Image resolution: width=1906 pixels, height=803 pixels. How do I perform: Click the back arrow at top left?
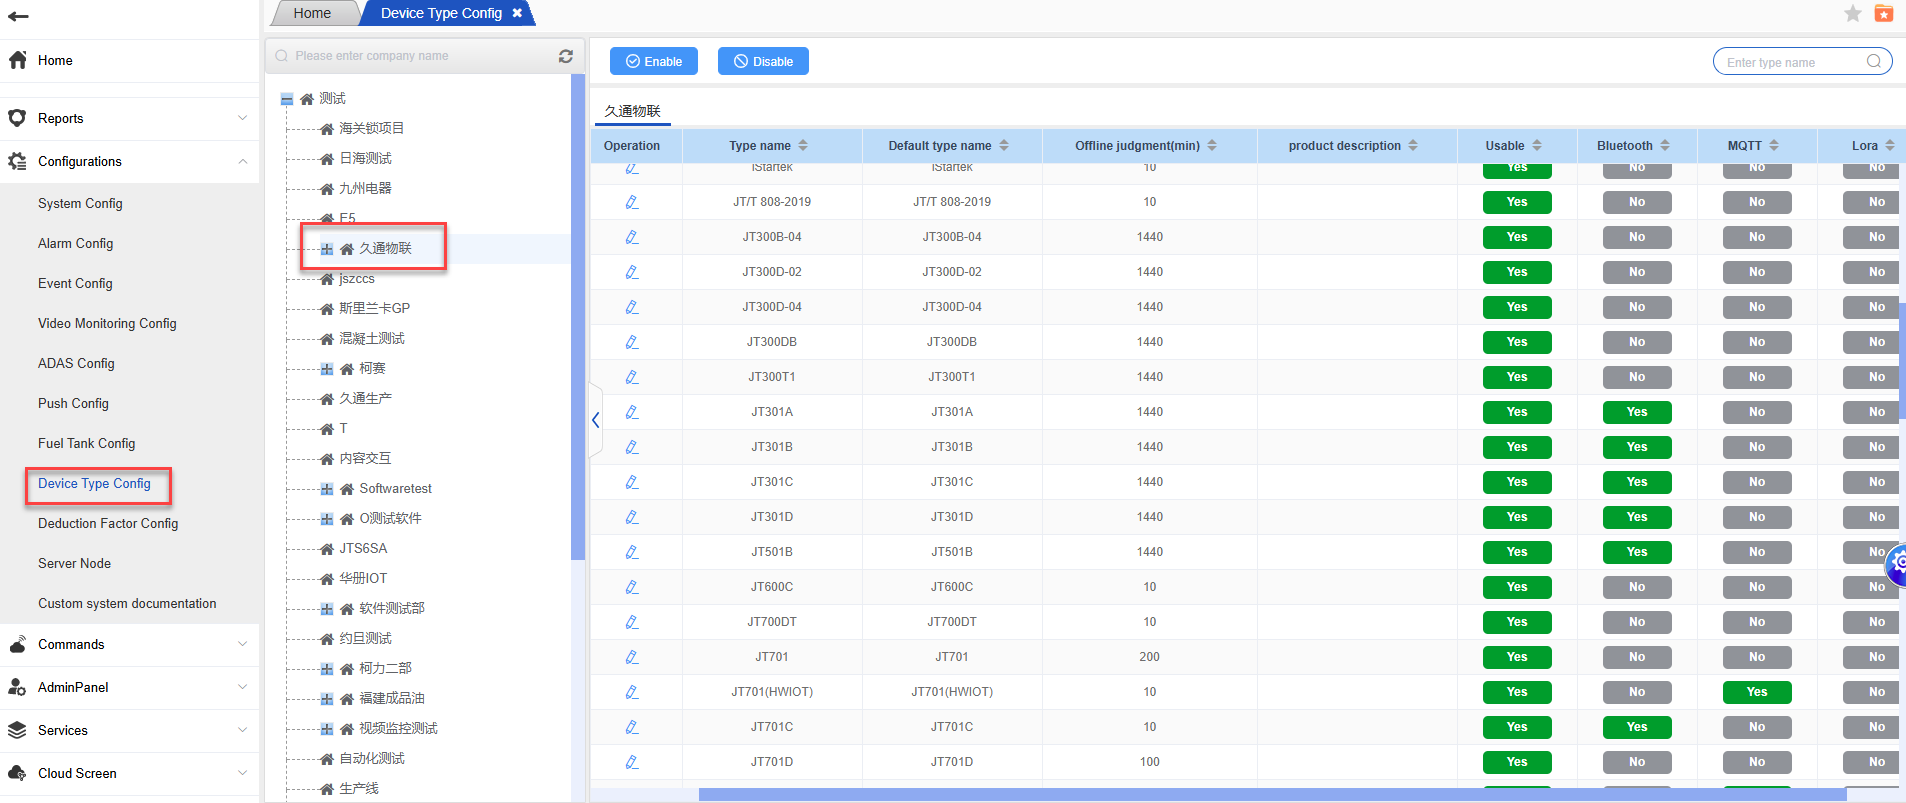[x=18, y=16]
